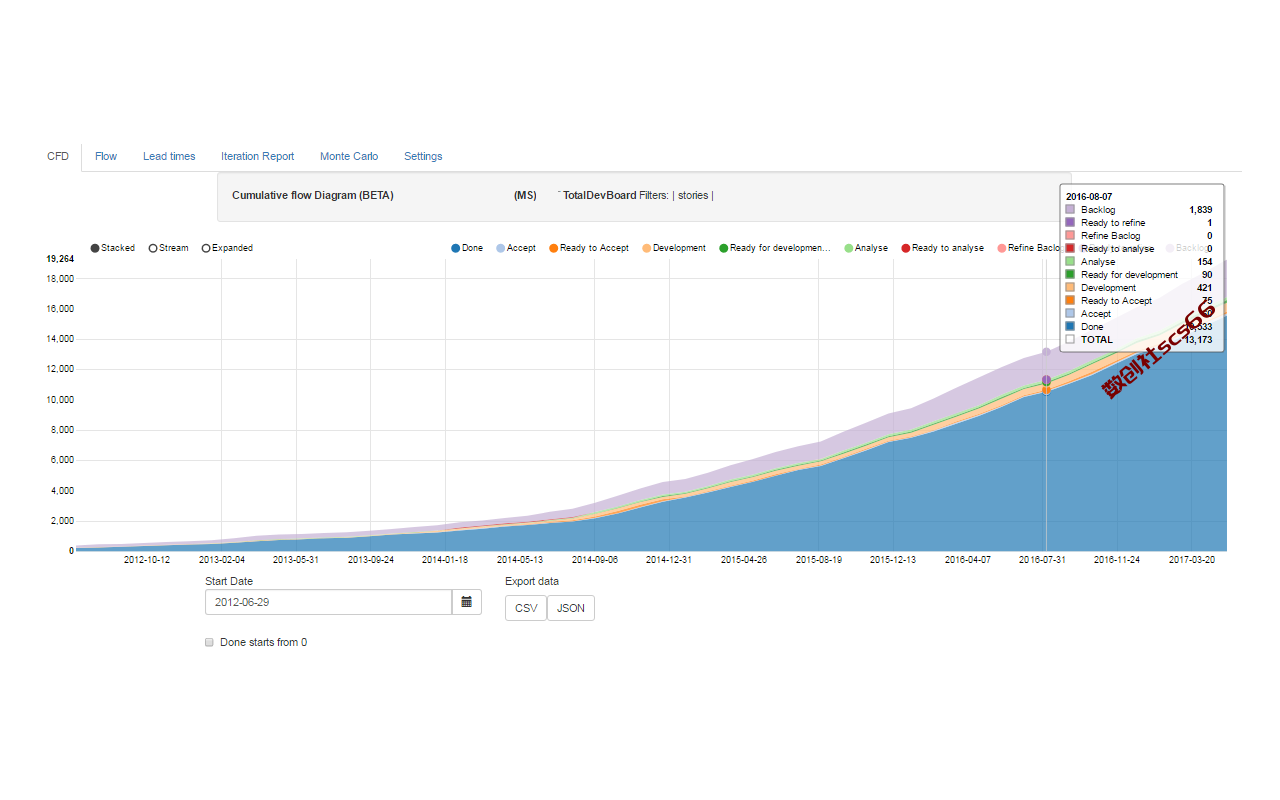Export chart data as JSON
The height and width of the screenshot is (800, 1280).
point(571,608)
